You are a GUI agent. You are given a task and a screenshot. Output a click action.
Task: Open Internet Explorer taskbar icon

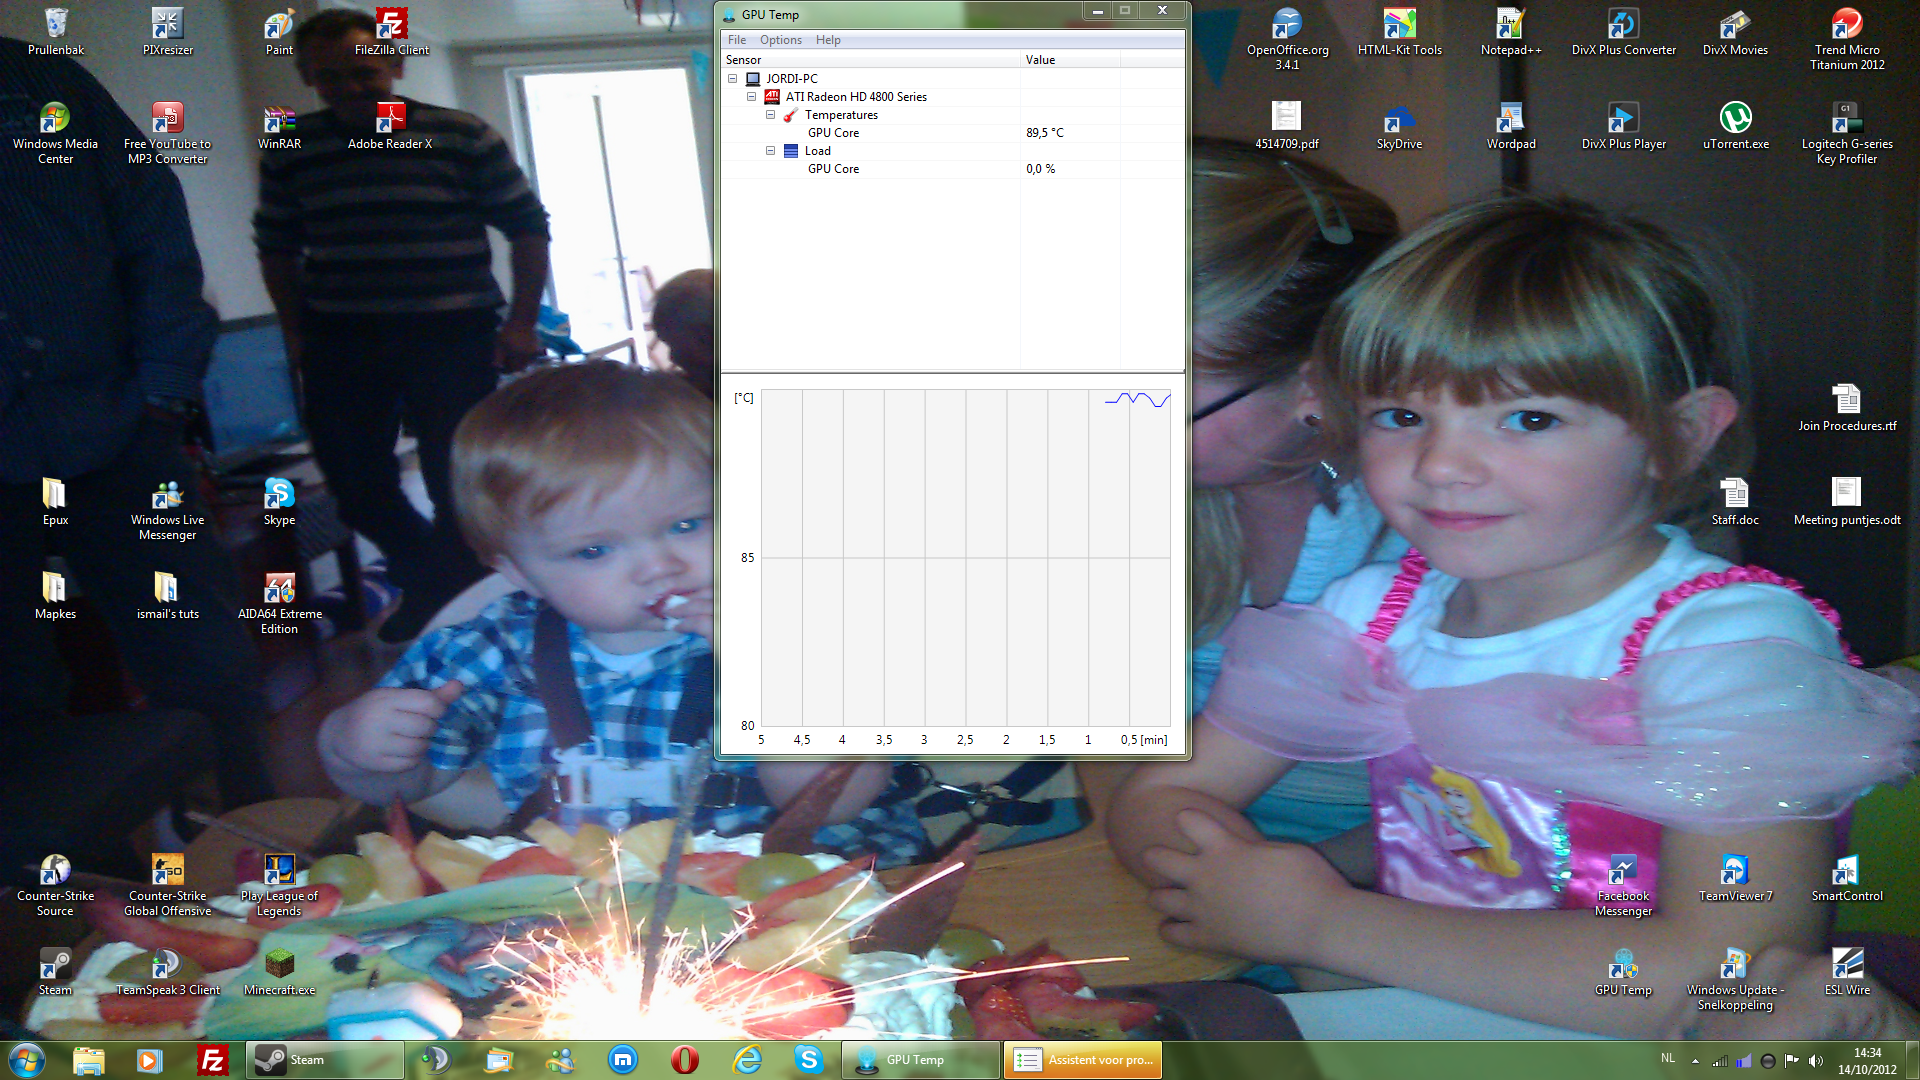pos(747,1060)
